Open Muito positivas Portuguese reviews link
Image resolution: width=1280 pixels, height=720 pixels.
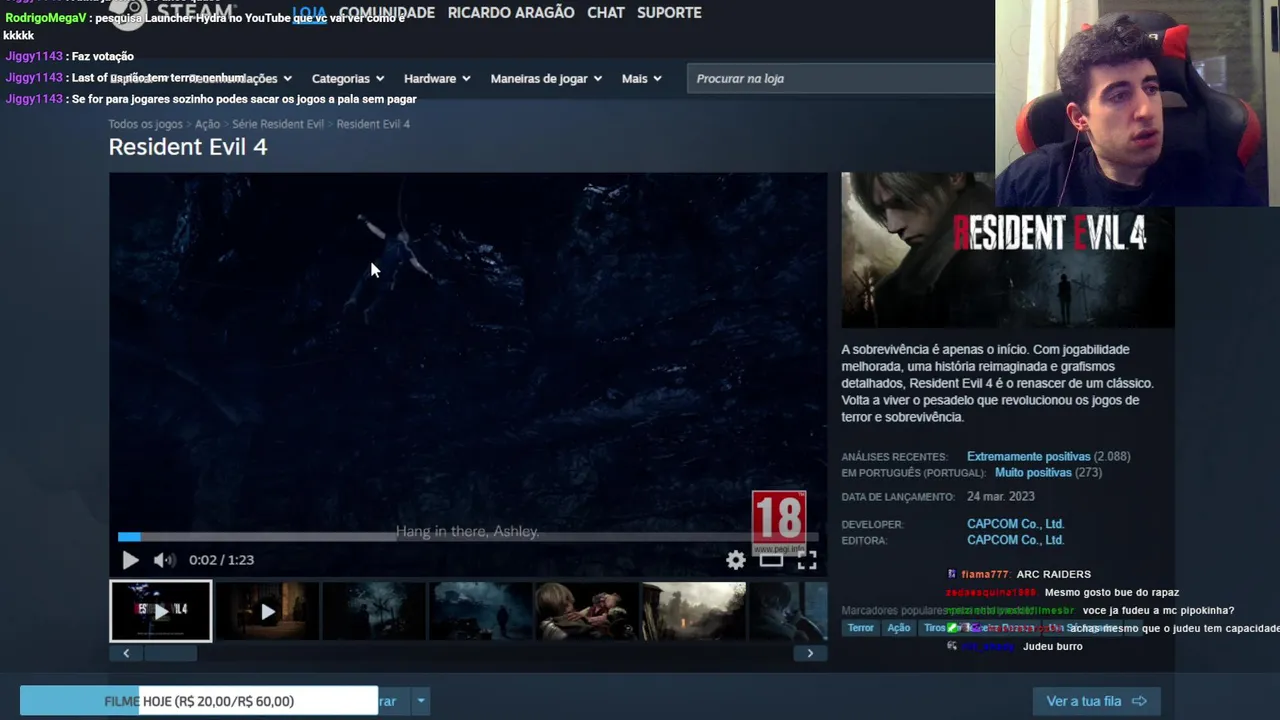[x=1033, y=472]
